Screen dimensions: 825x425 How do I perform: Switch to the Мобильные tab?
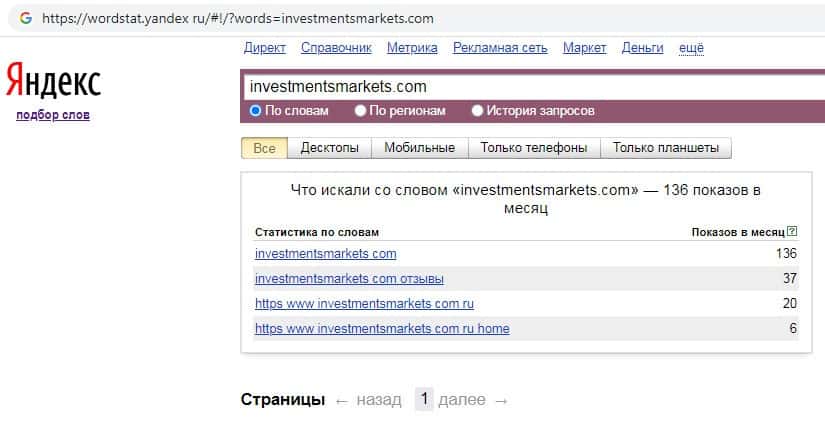click(x=420, y=148)
